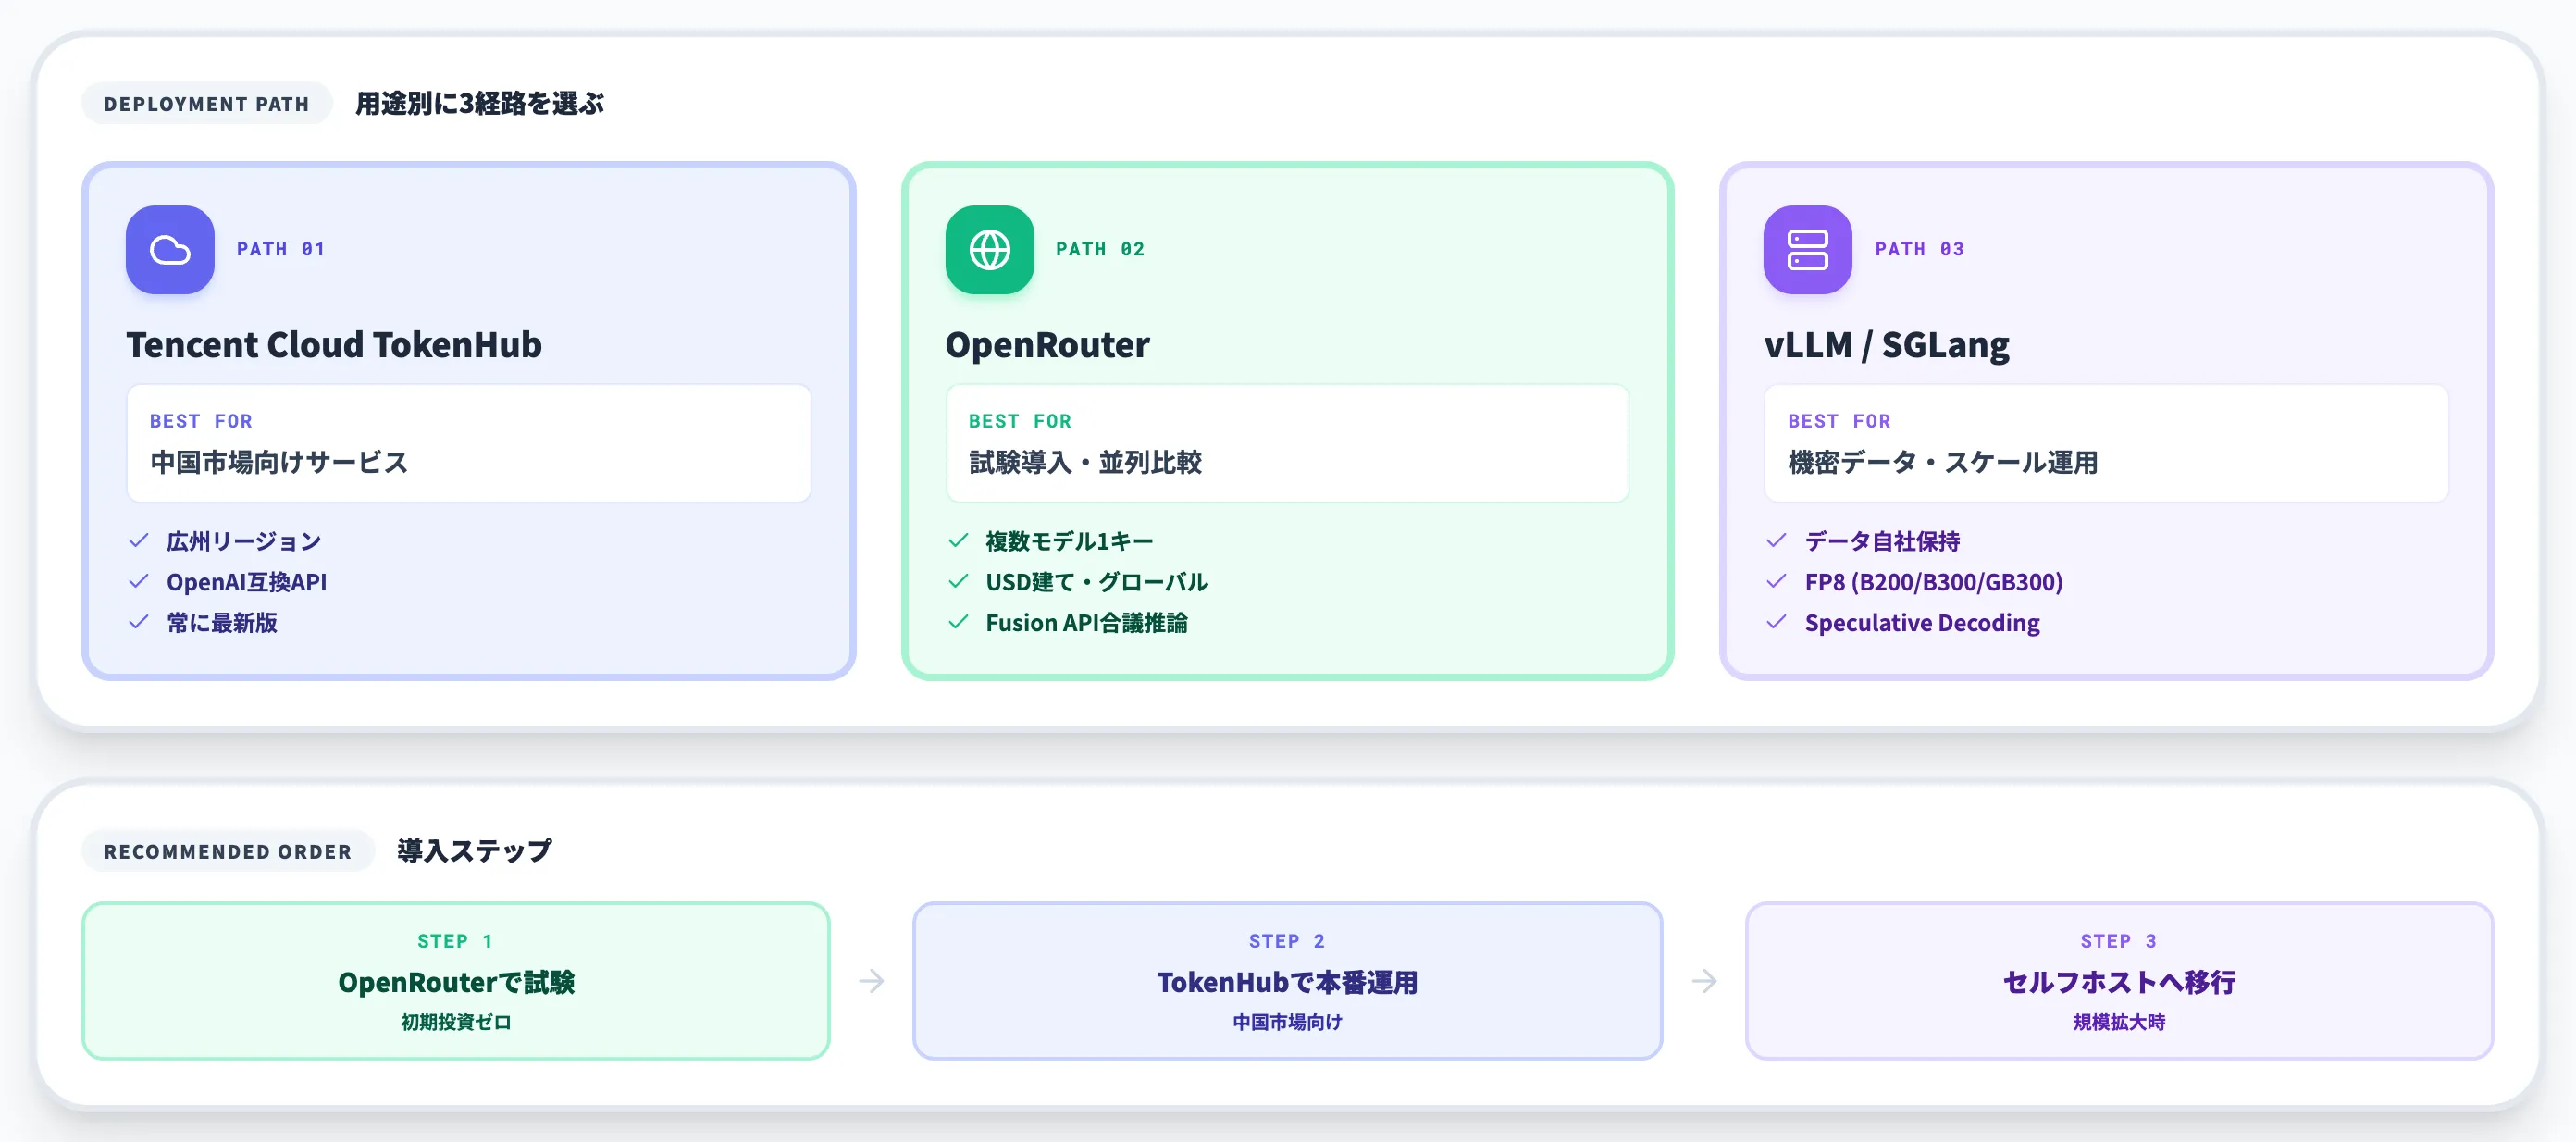Click the checkmark beside 広州リージョン
This screenshot has height=1142, width=2576.
click(x=139, y=541)
